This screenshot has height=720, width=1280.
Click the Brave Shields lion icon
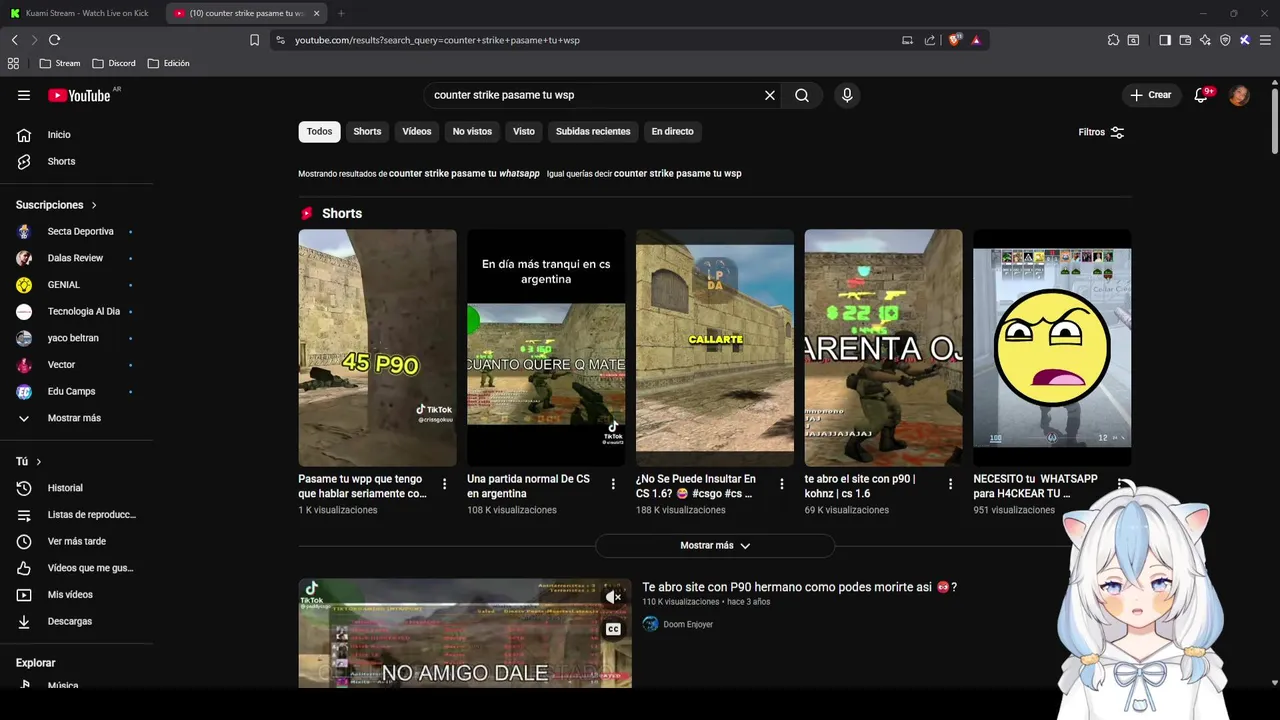pos(954,40)
